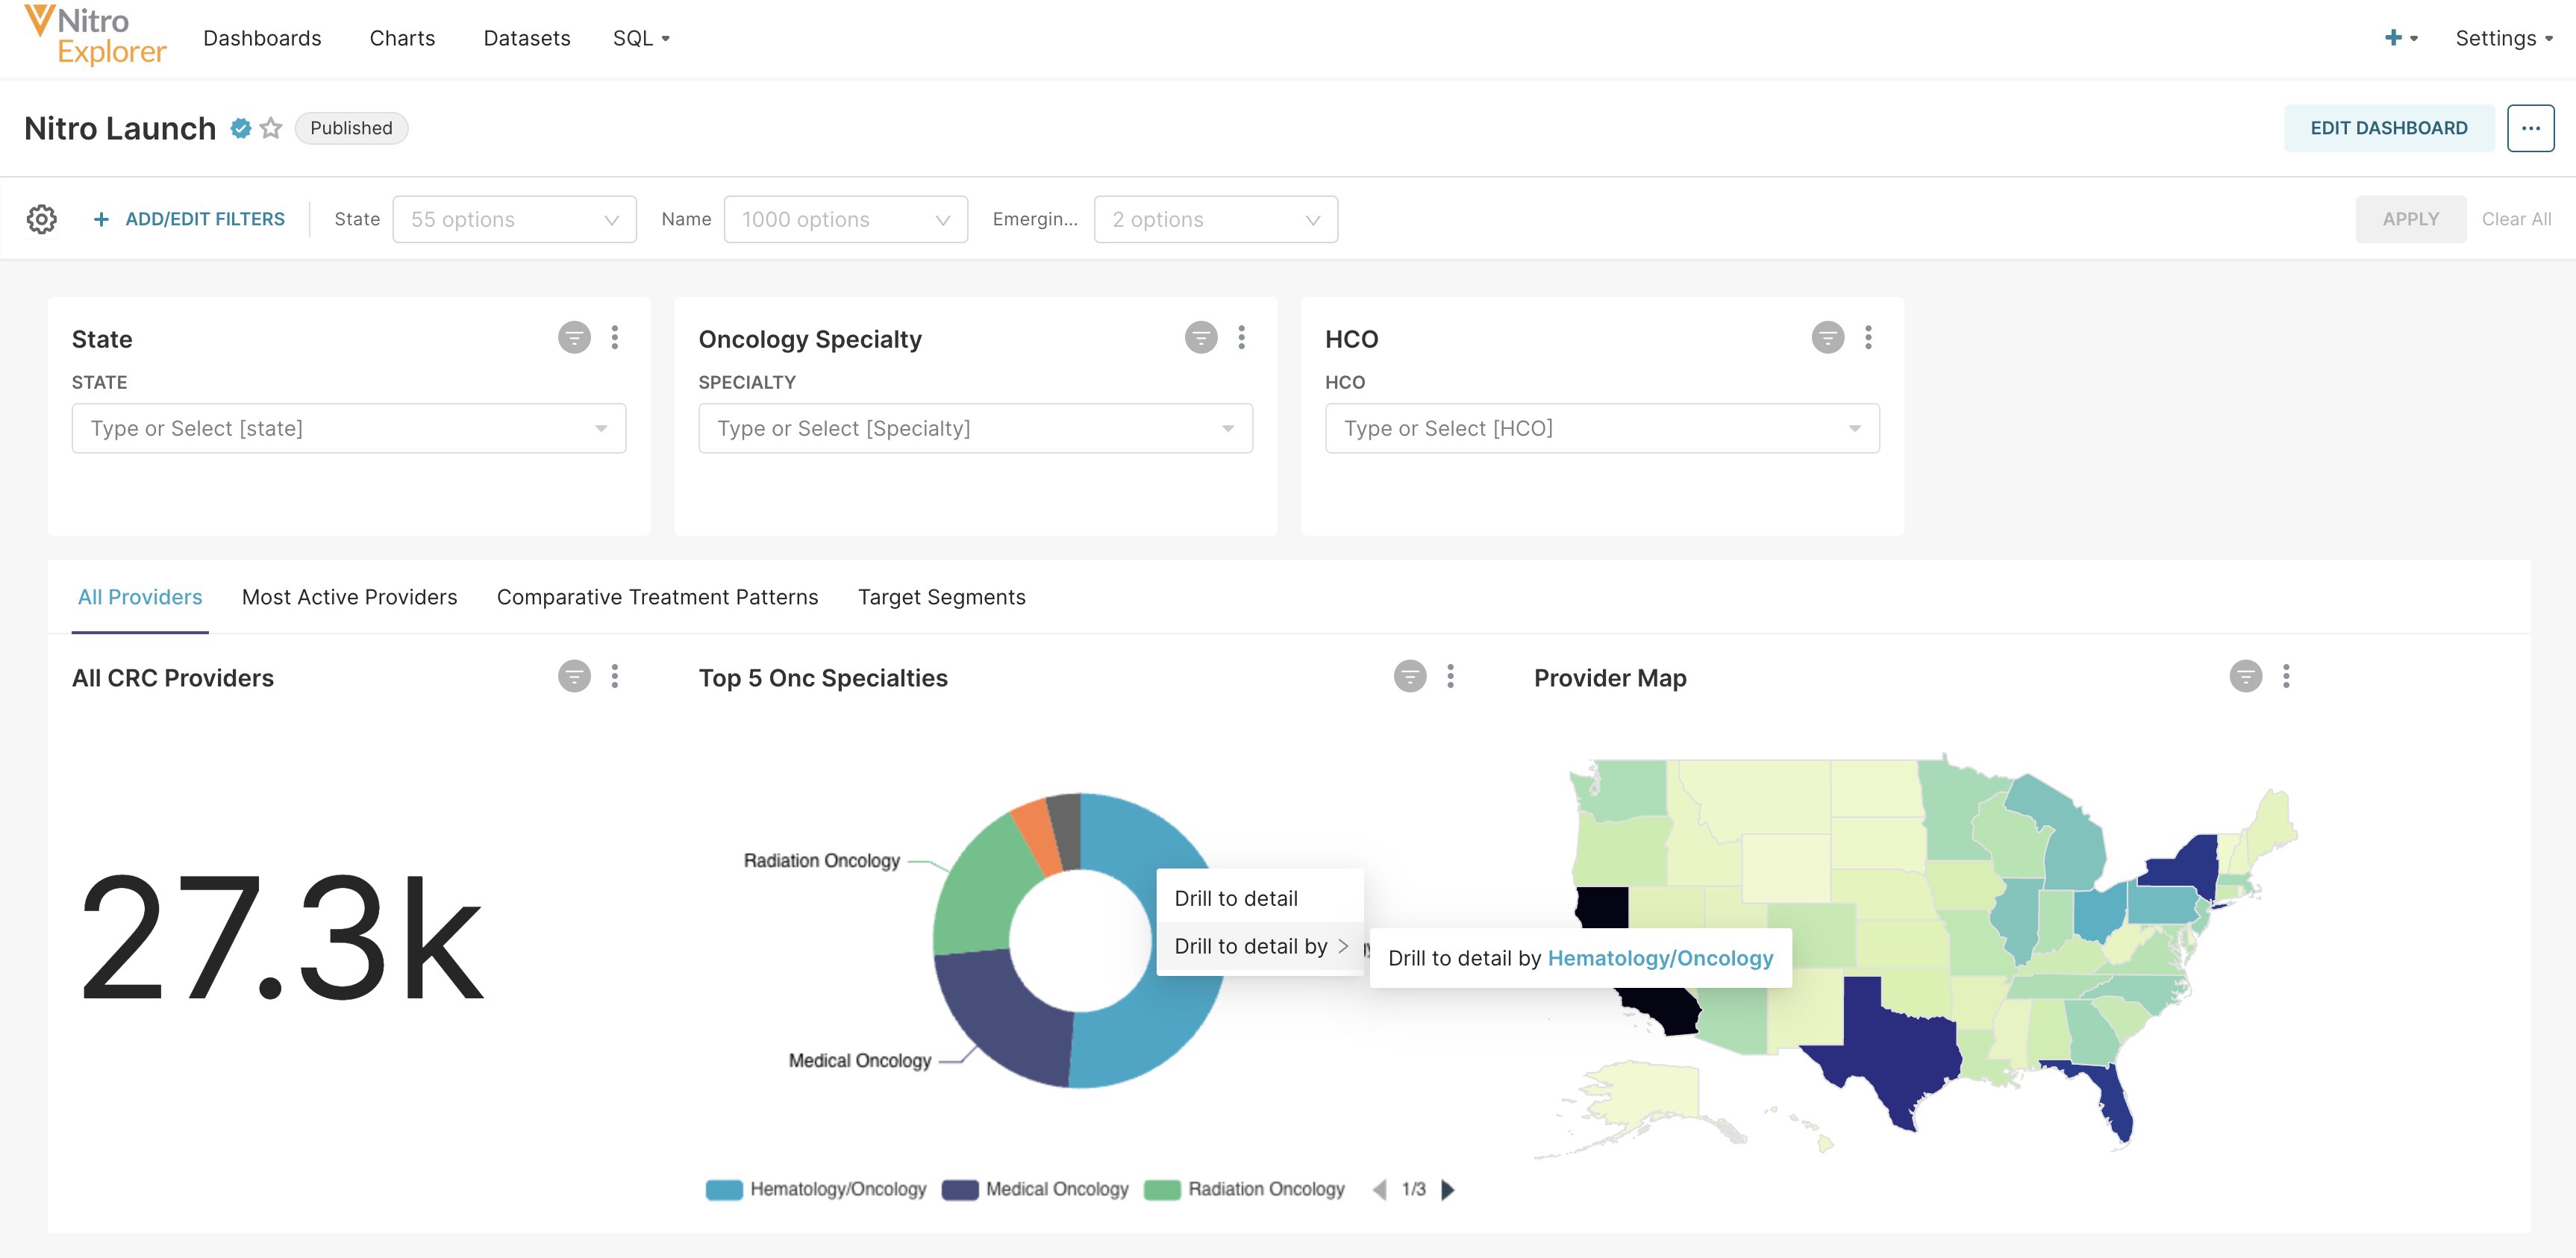Toggle Hematology/Oncology series in pie legend
The image size is (2576, 1258).
tap(816, 1189)
